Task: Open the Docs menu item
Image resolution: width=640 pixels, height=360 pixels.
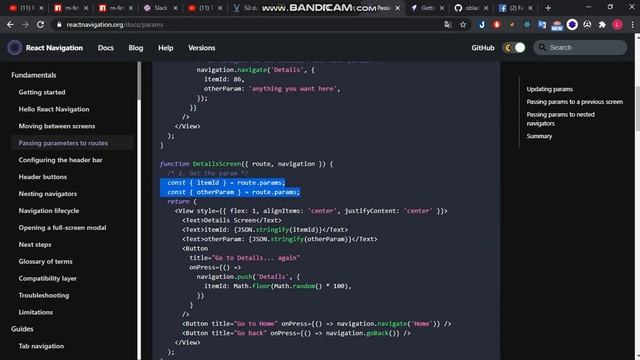Action: [106, 48]
